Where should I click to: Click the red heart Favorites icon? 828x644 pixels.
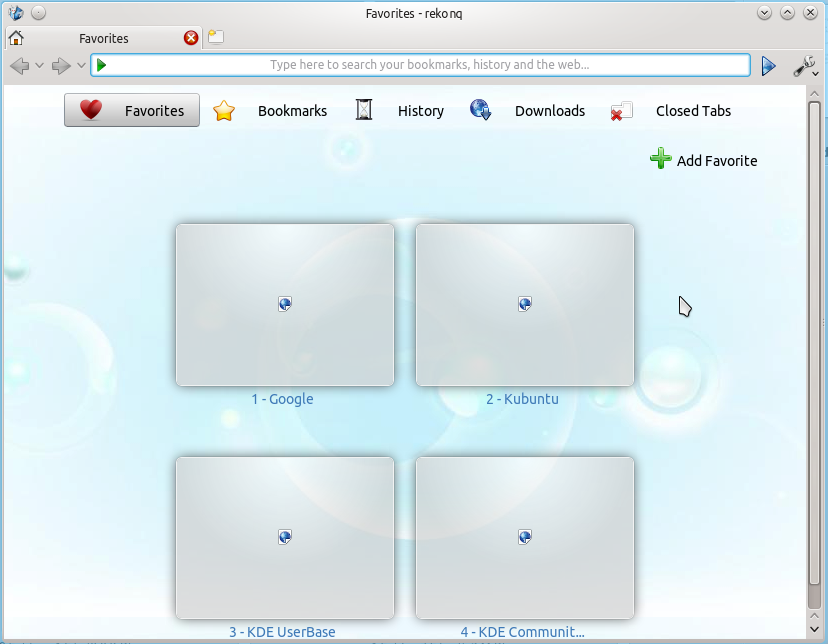[91, 110]
